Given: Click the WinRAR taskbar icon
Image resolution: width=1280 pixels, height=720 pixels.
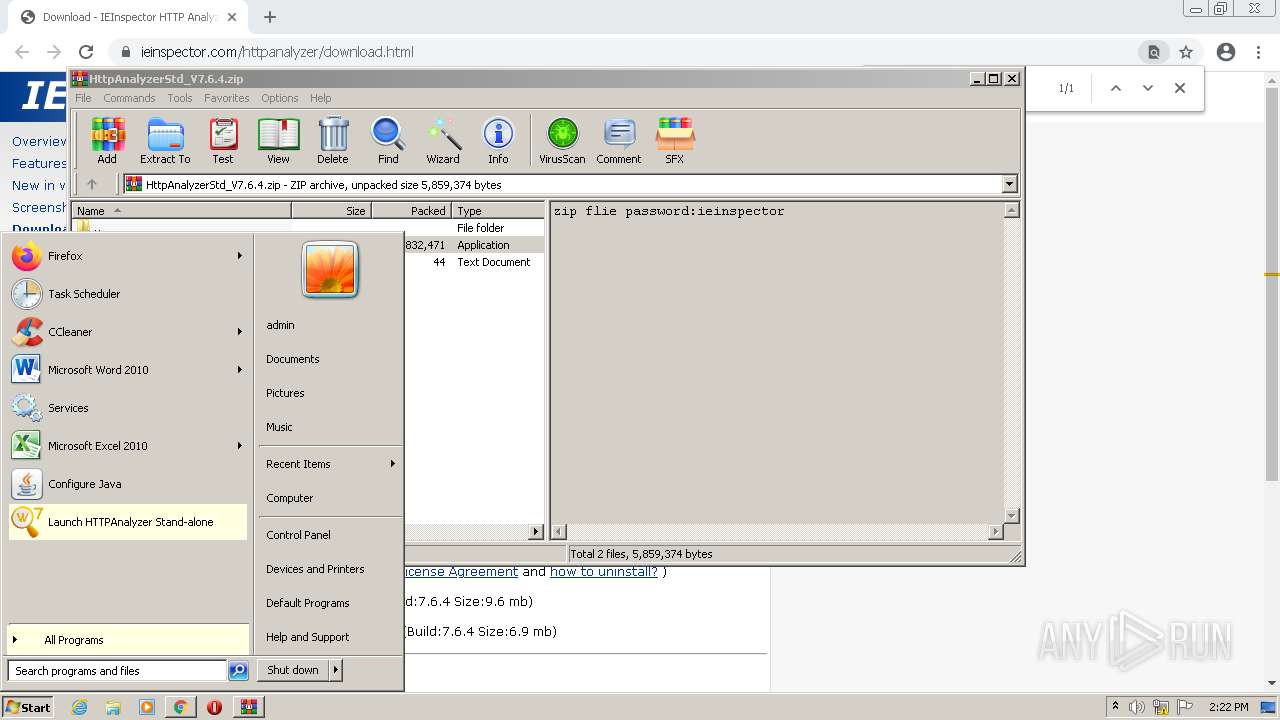Looking at the screenshot, I should coord(248,707).
